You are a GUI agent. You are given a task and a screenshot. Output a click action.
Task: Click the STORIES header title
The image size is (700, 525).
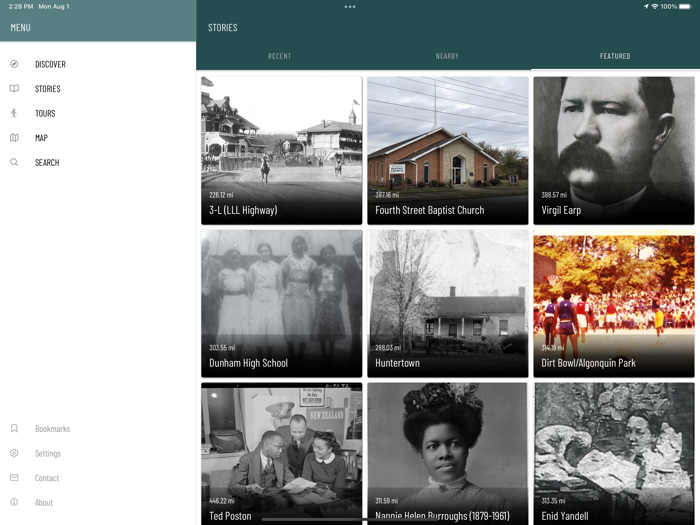point(222,28)
